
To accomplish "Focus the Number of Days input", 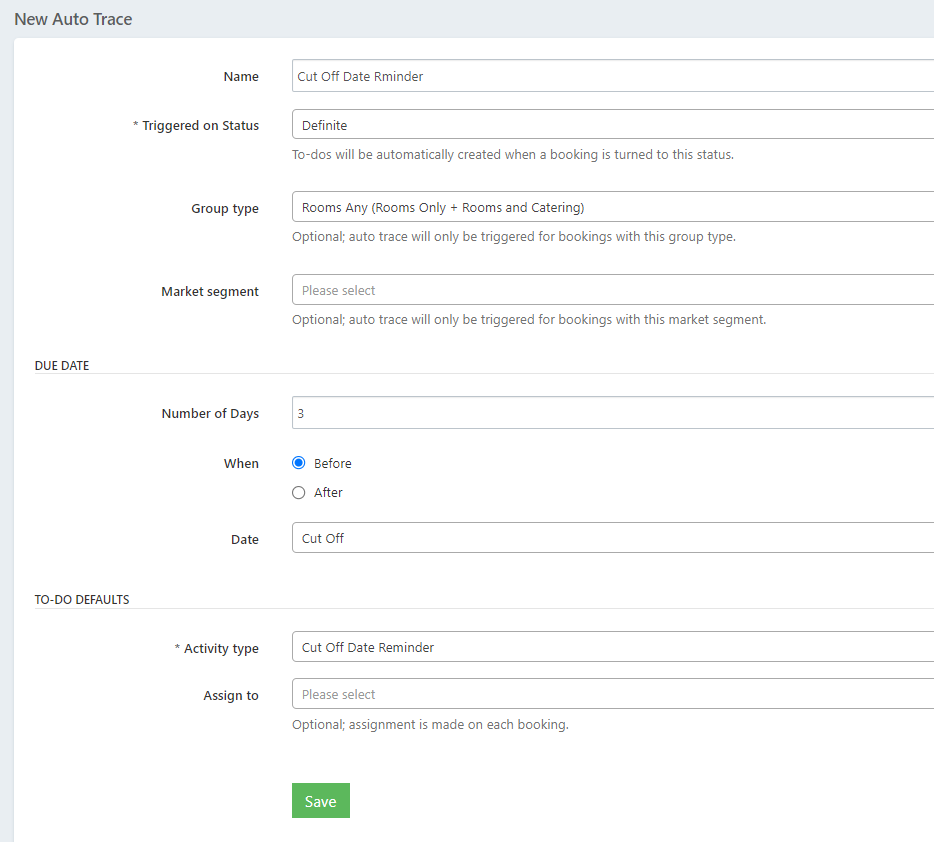I will point(612,412).
